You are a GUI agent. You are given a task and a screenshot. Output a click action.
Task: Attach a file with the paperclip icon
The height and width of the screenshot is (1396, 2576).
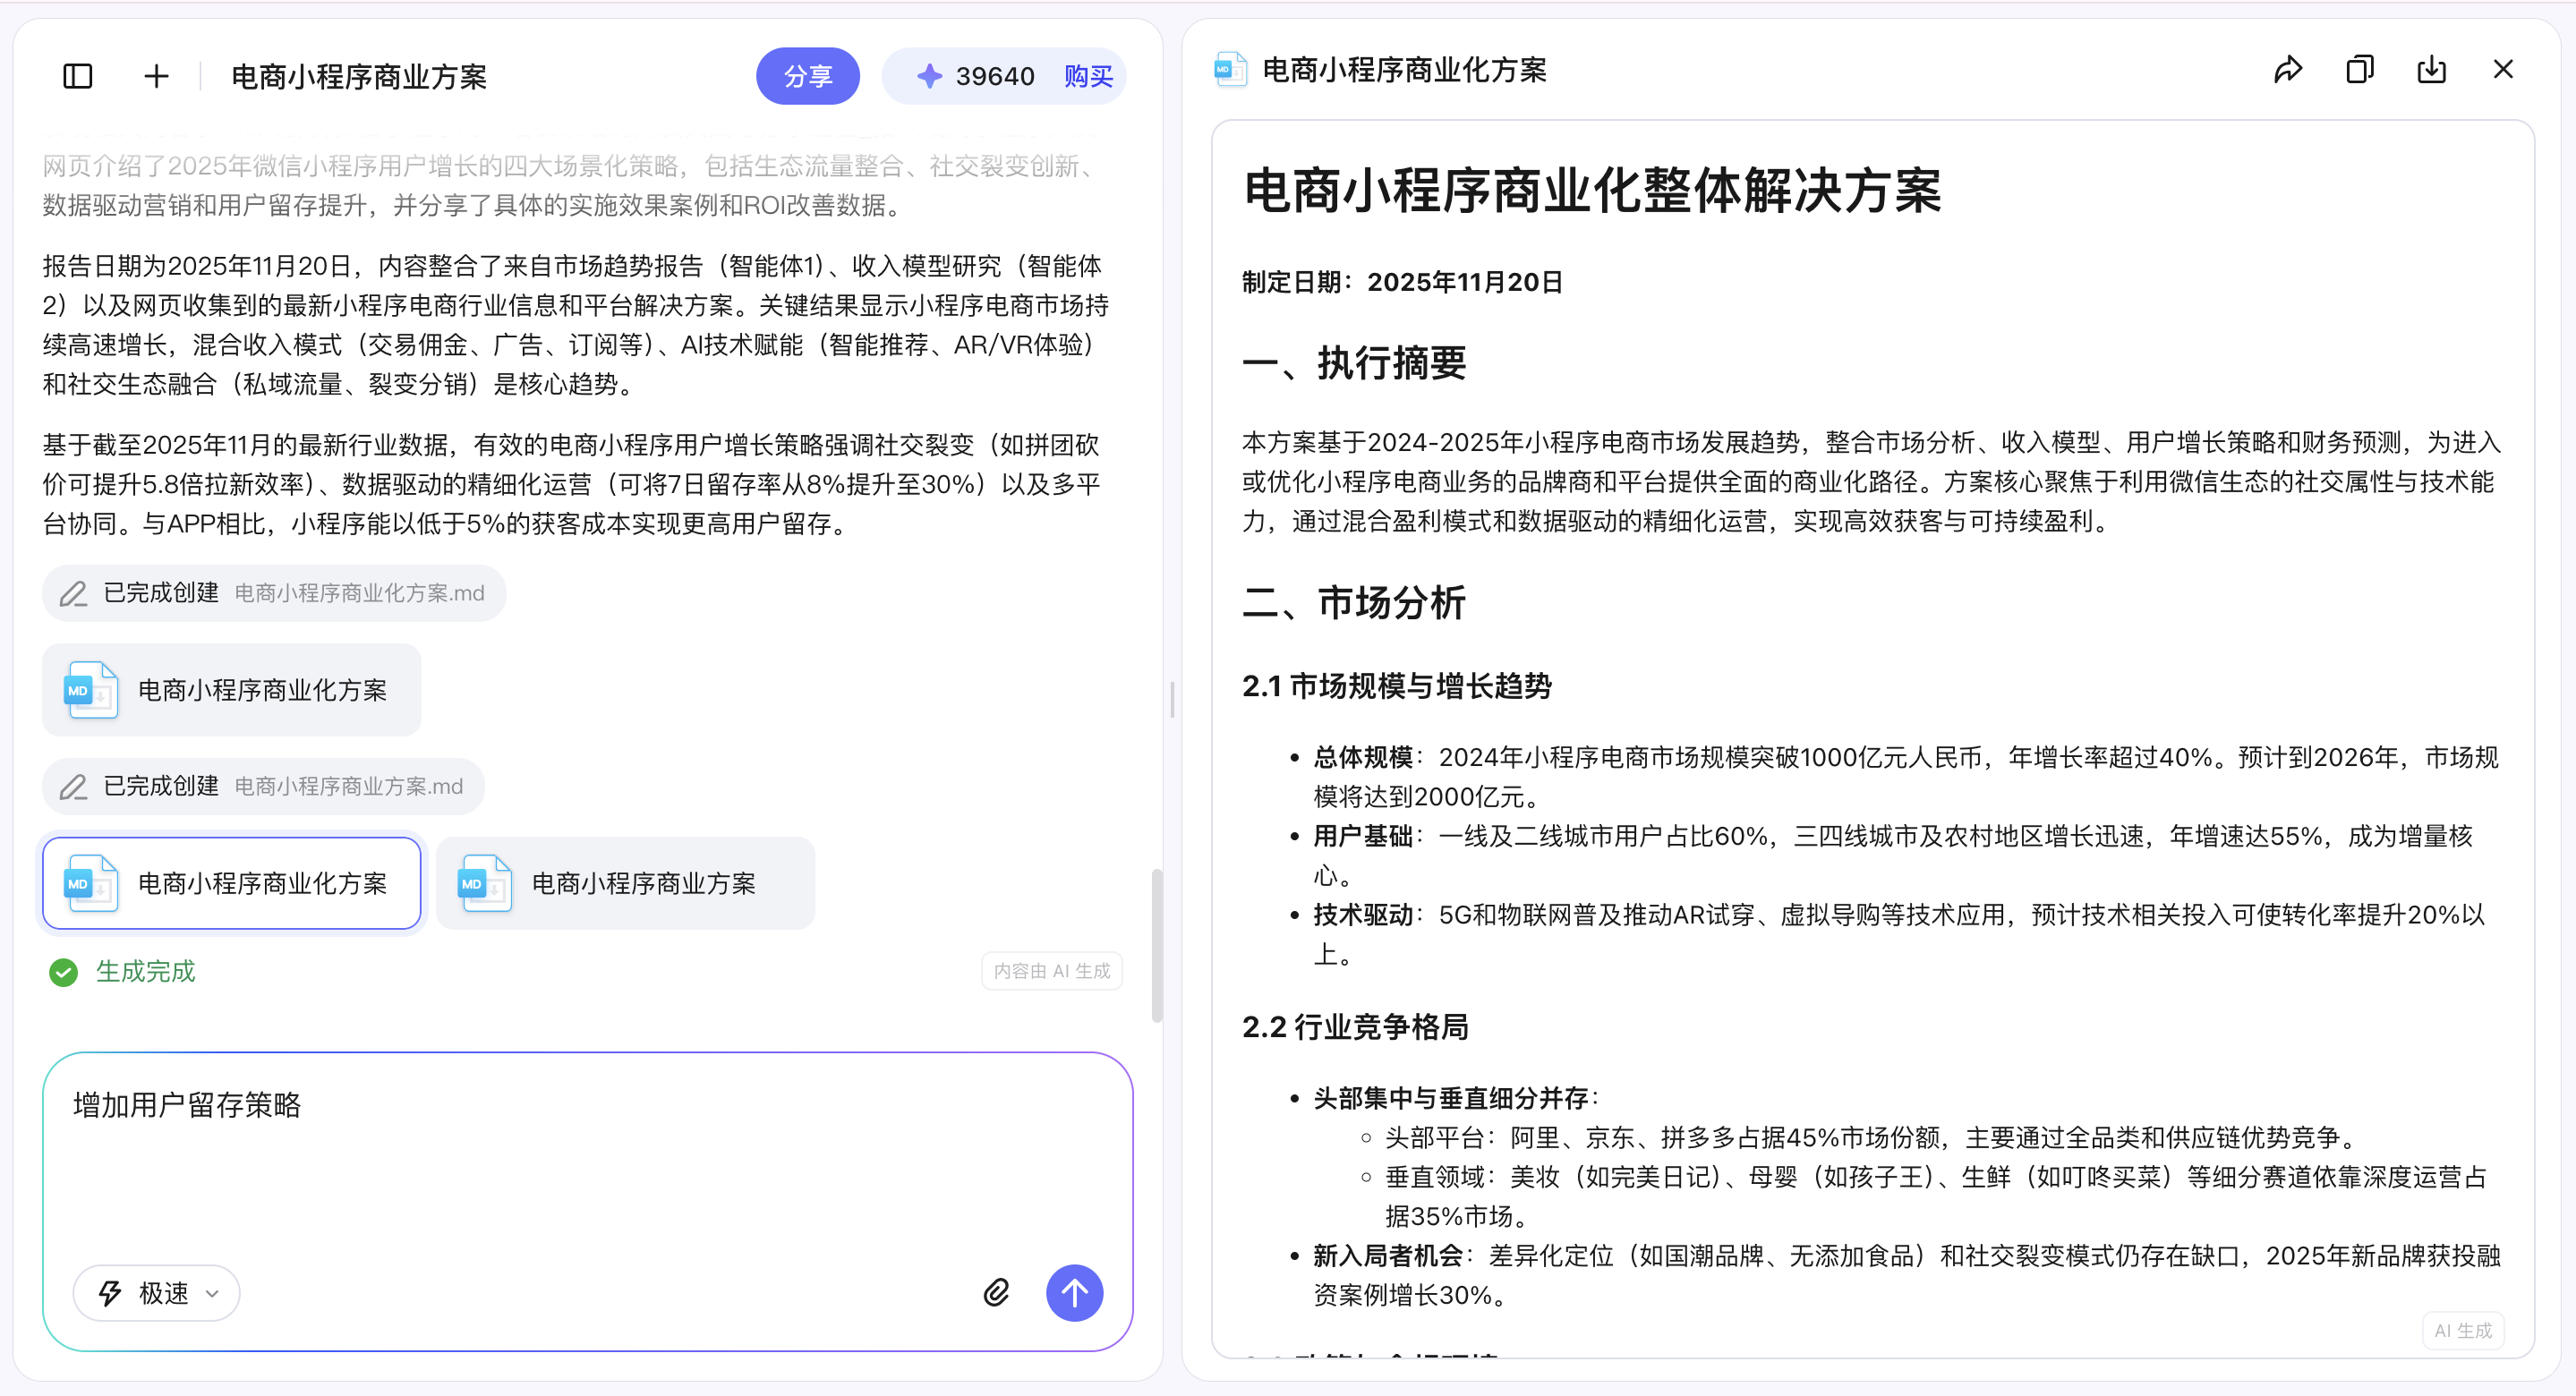click(x=996, y=1292)
